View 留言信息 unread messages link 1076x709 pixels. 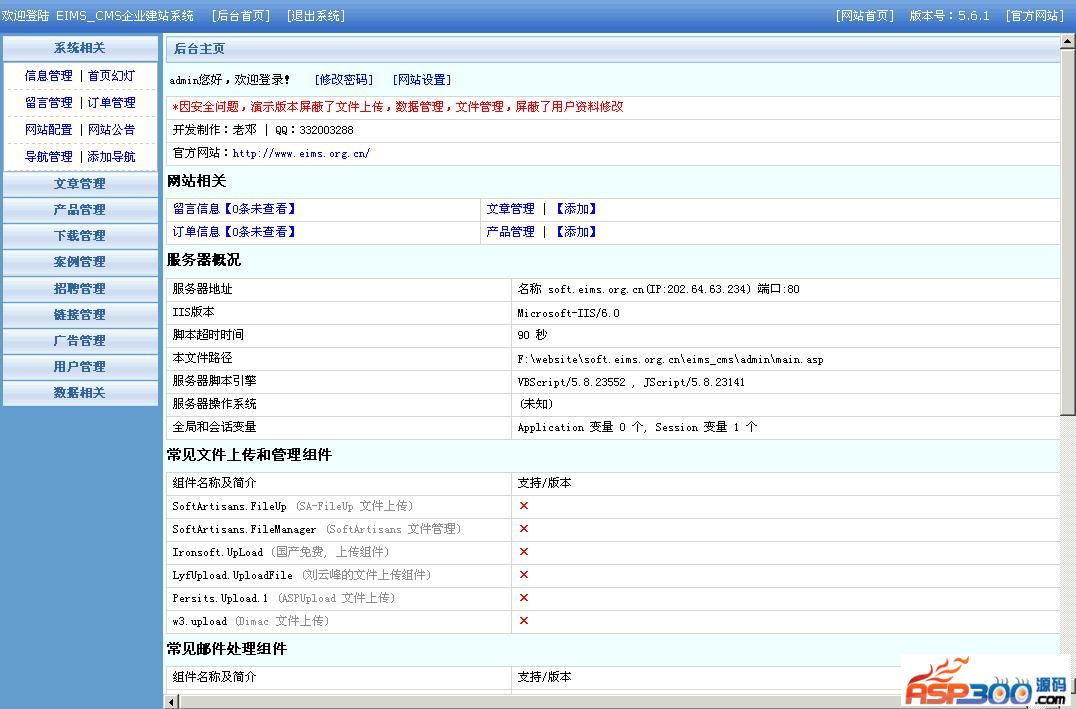(234, 209)
